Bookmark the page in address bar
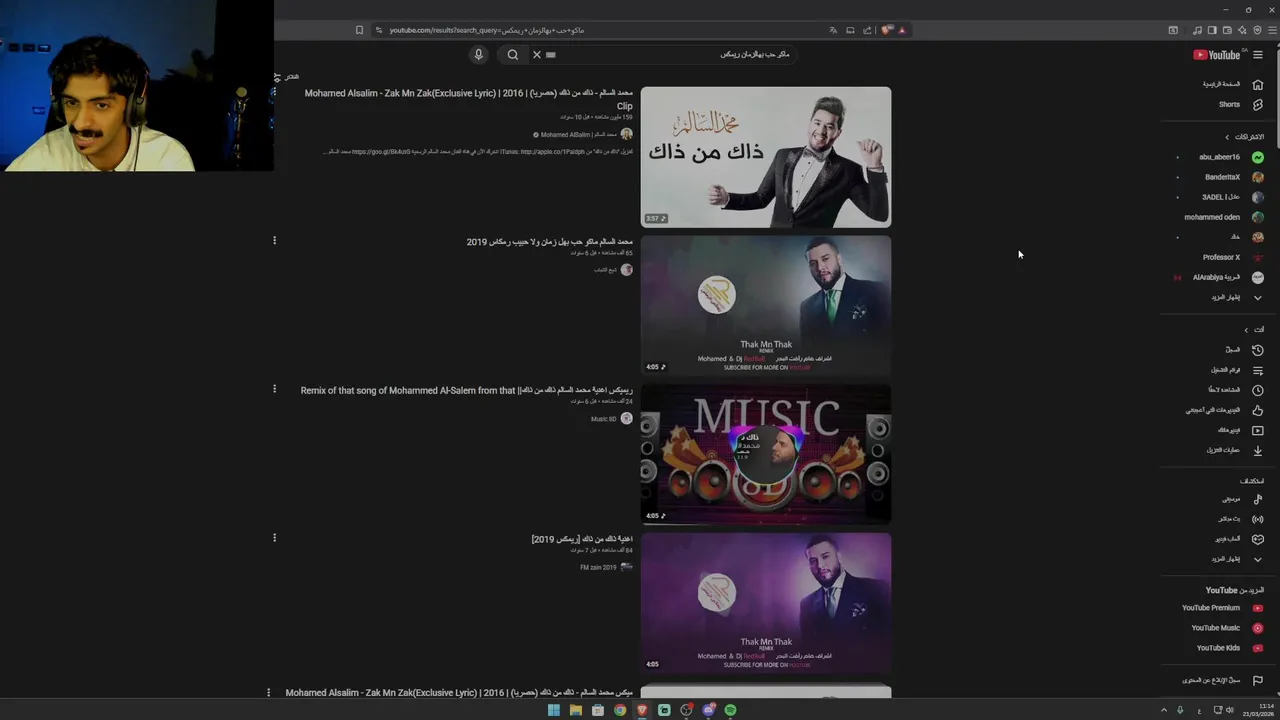The height and width of the screenshot is (720, 1280). (x=359, y=30)
